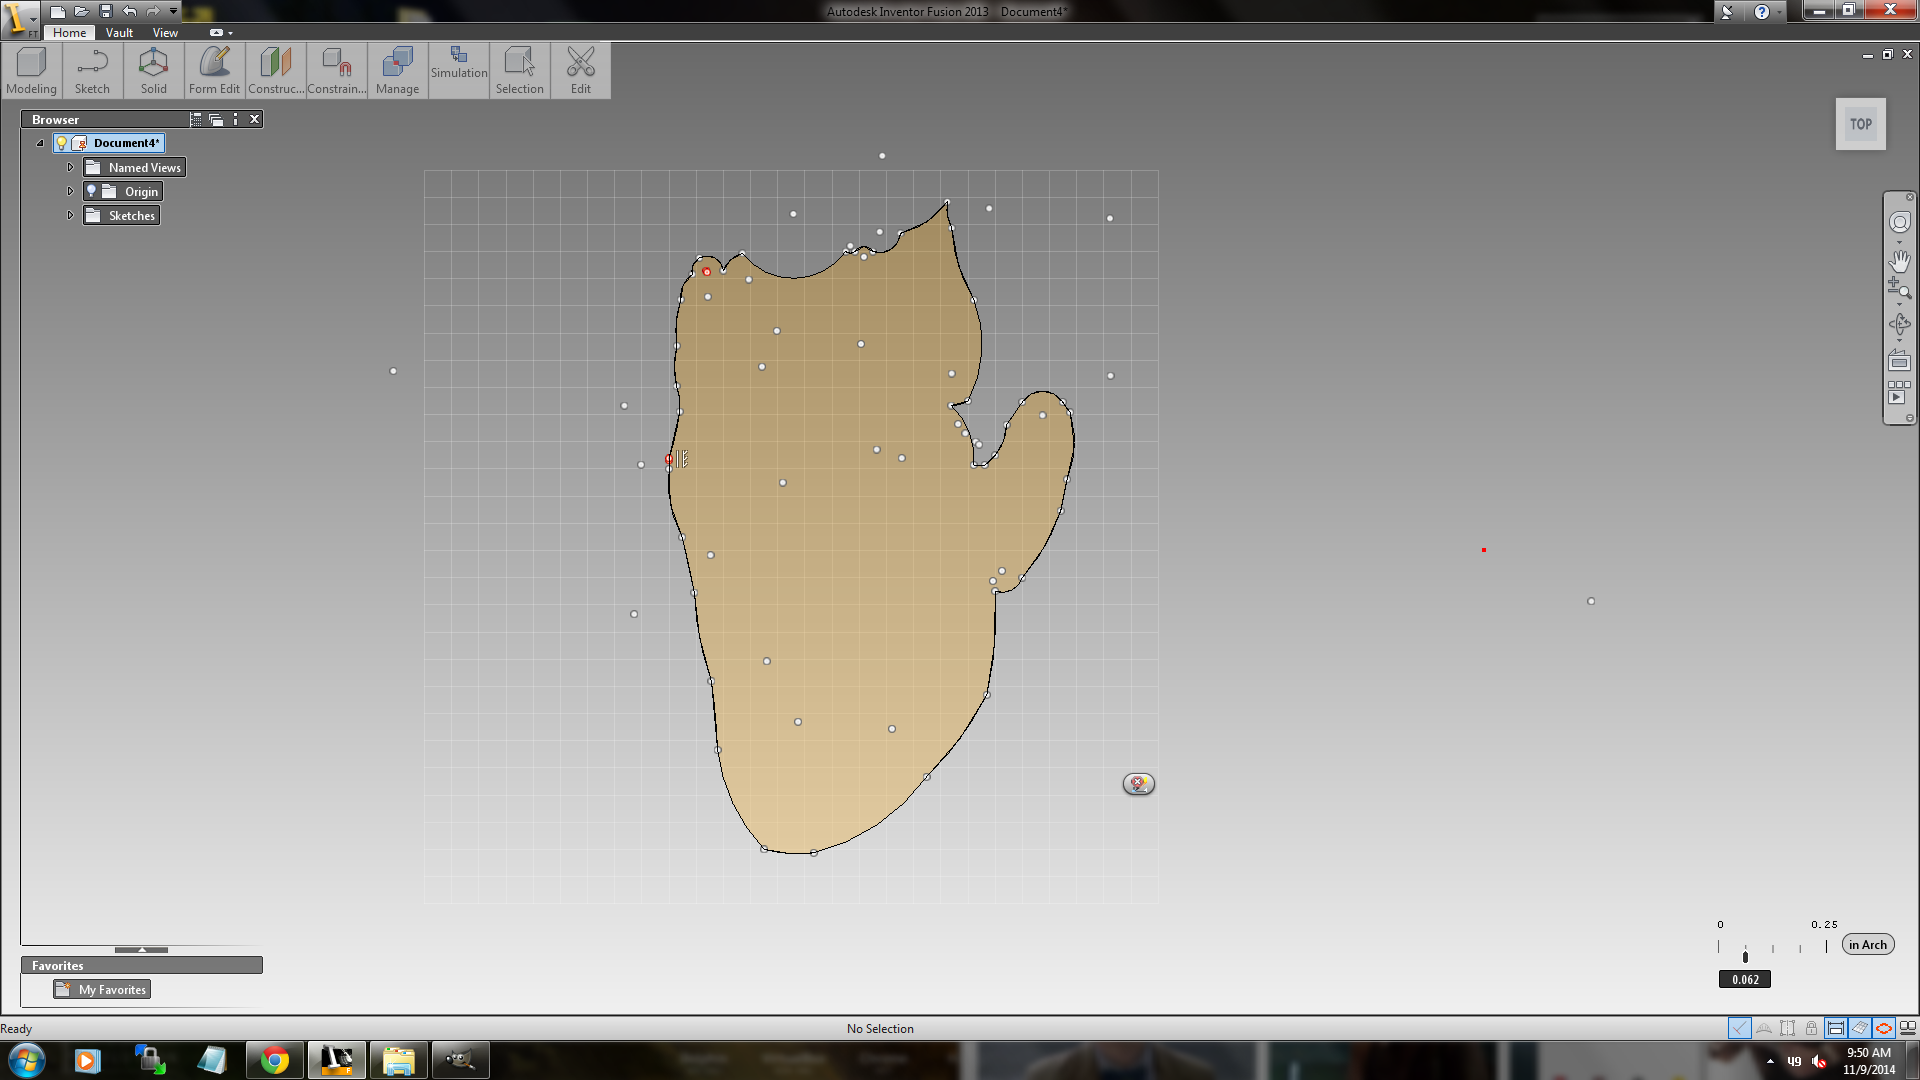Open the Constrain tools panel

[x=336, y=70]
